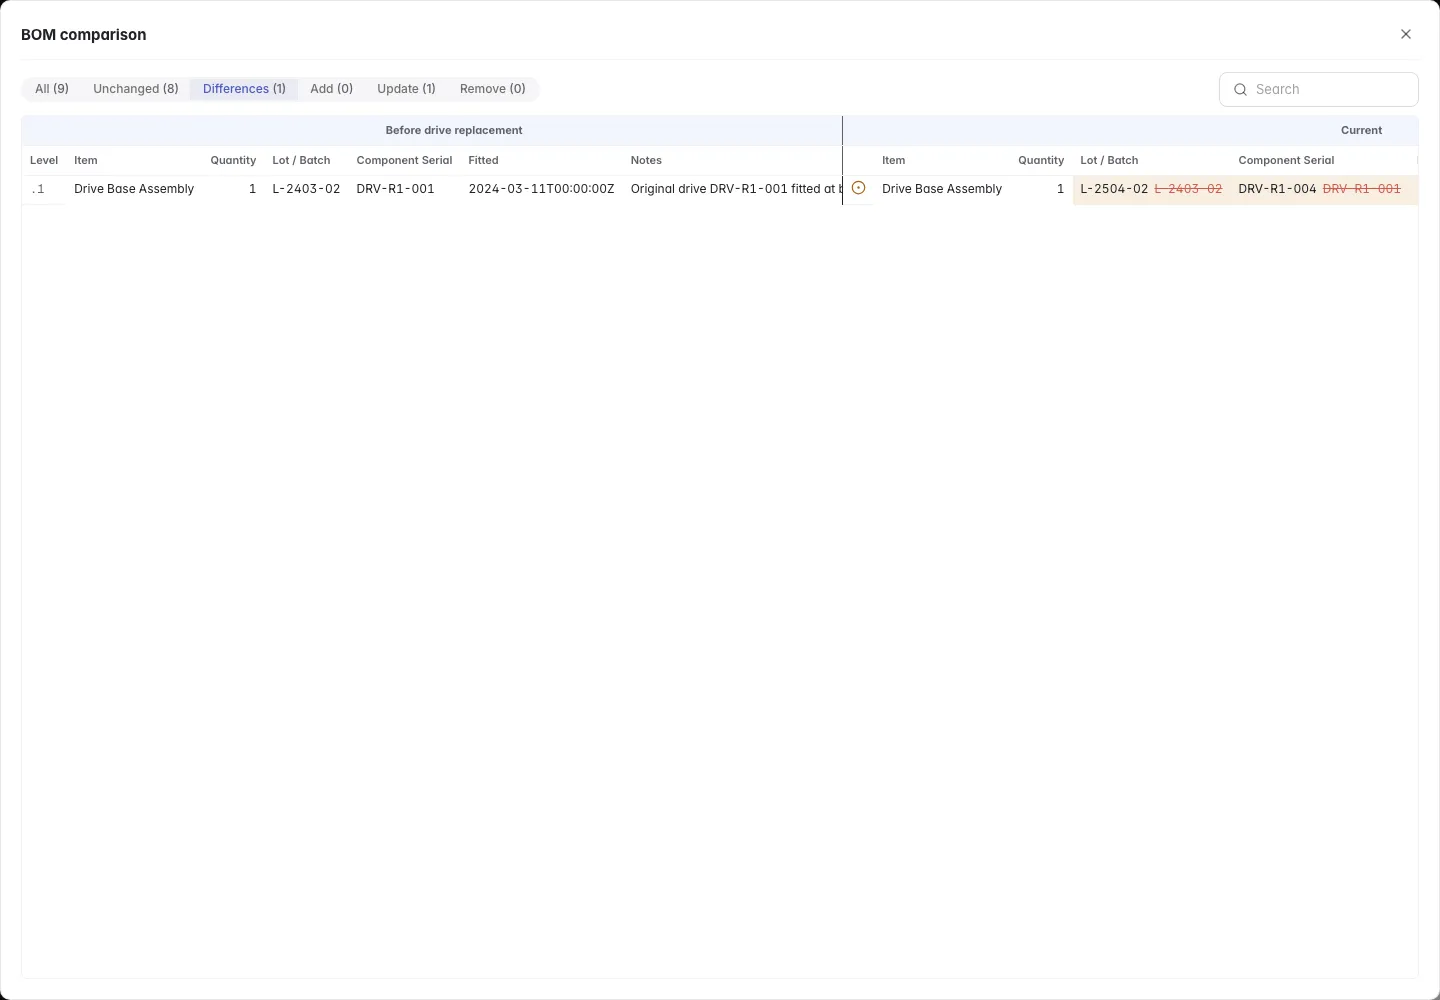Click the left Item column header
This screenshot has height=1000, width=1440.
(x=86, y=160)
